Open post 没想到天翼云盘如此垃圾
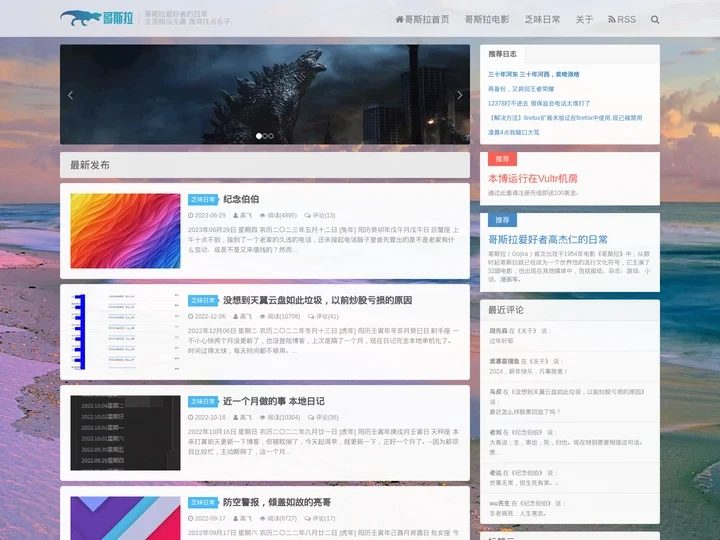 (317, 300)
